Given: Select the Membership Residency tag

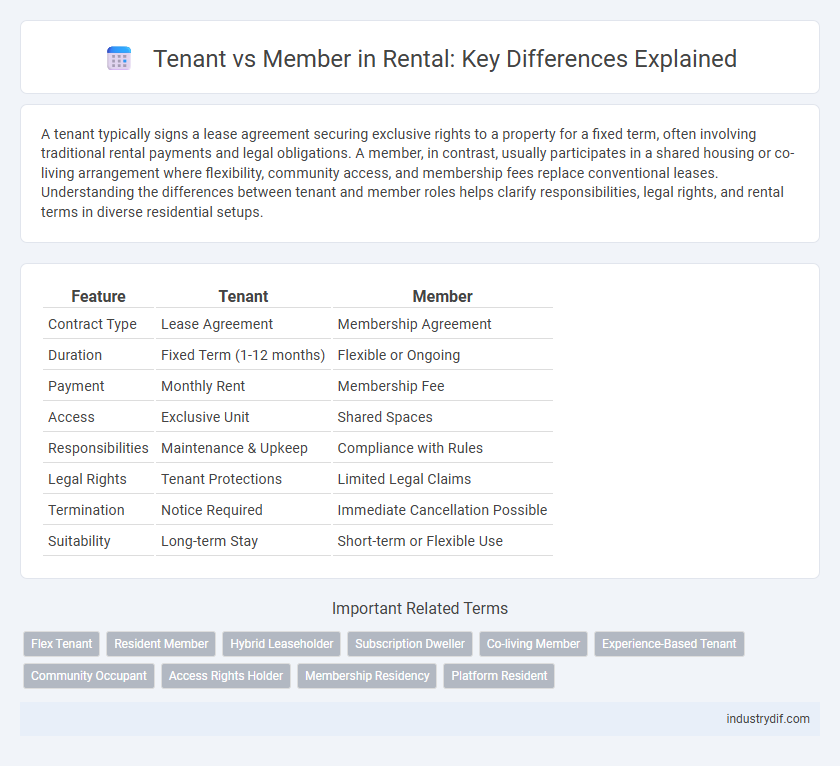Looking at the screenshot, I should click(368, 676).
